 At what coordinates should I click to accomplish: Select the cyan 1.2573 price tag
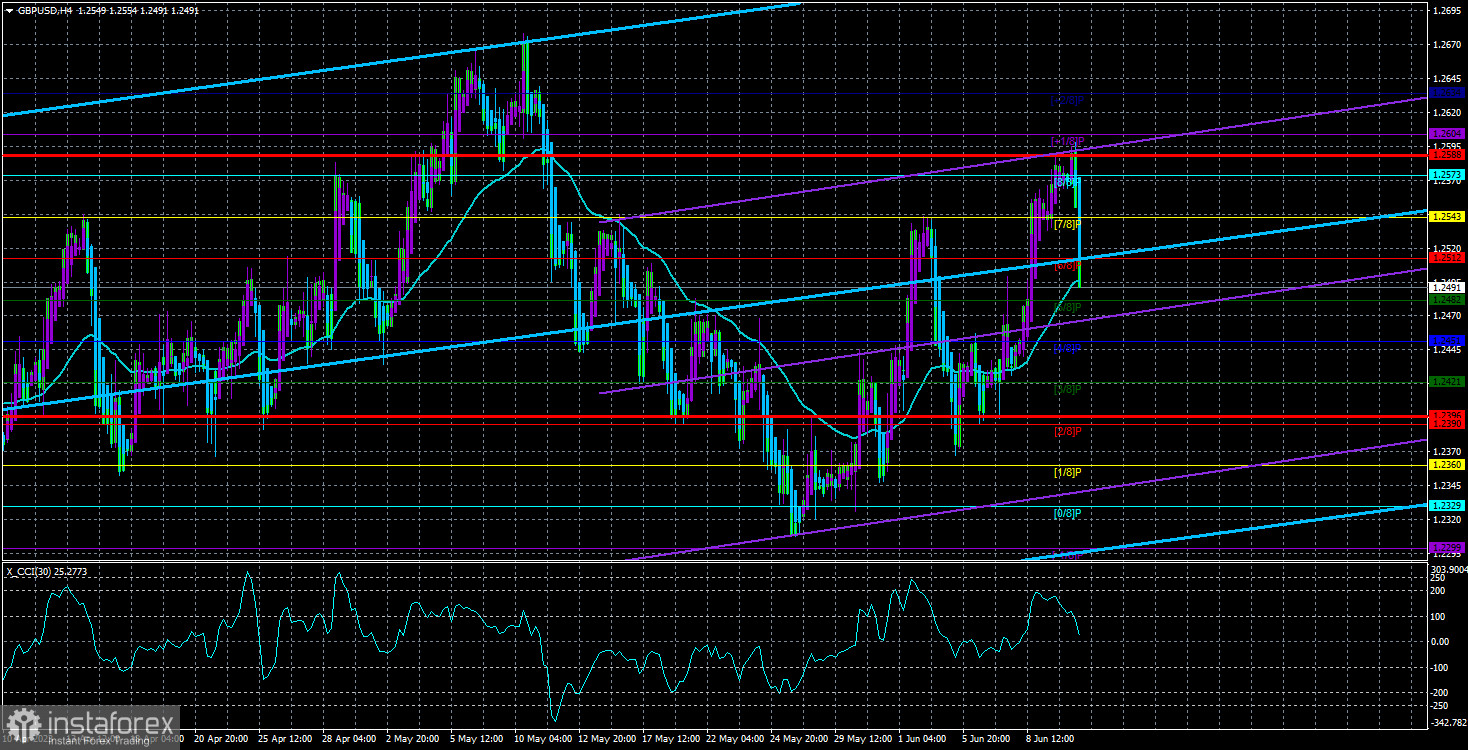point(1447,175)
